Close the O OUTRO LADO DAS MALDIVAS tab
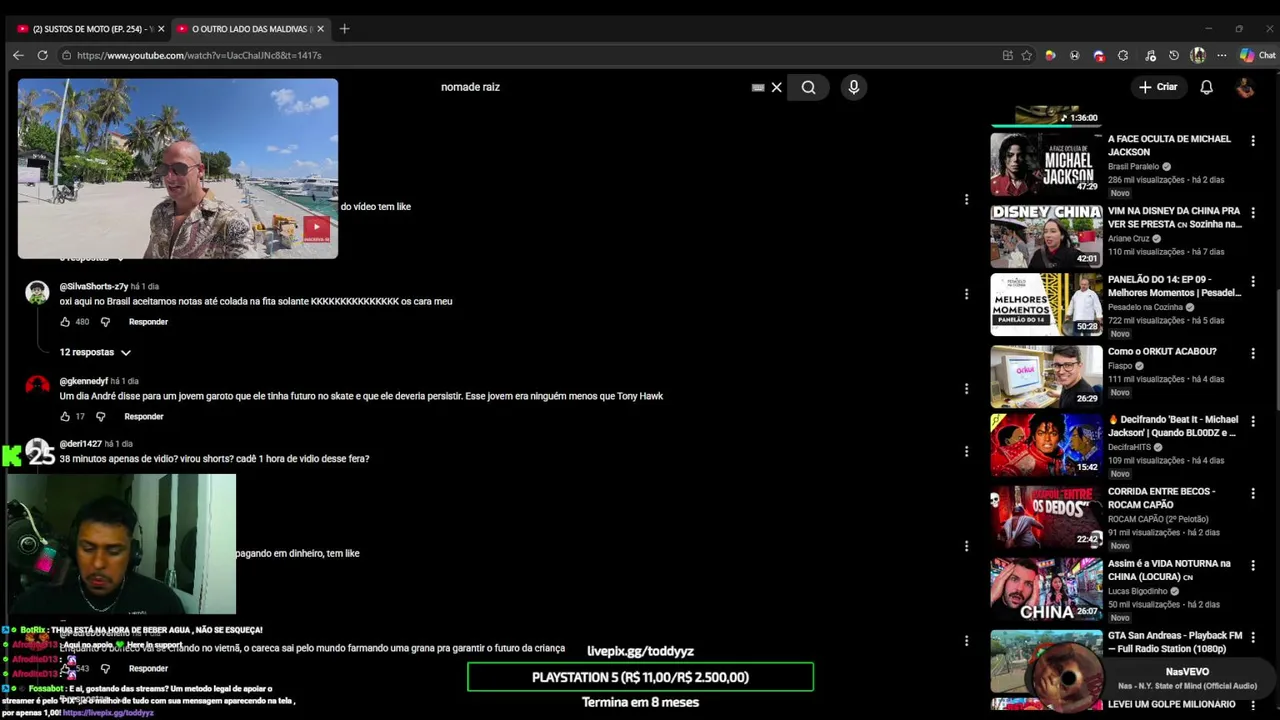The width and height of the screenshot is (1280, 720). click(x=321, y=29)
